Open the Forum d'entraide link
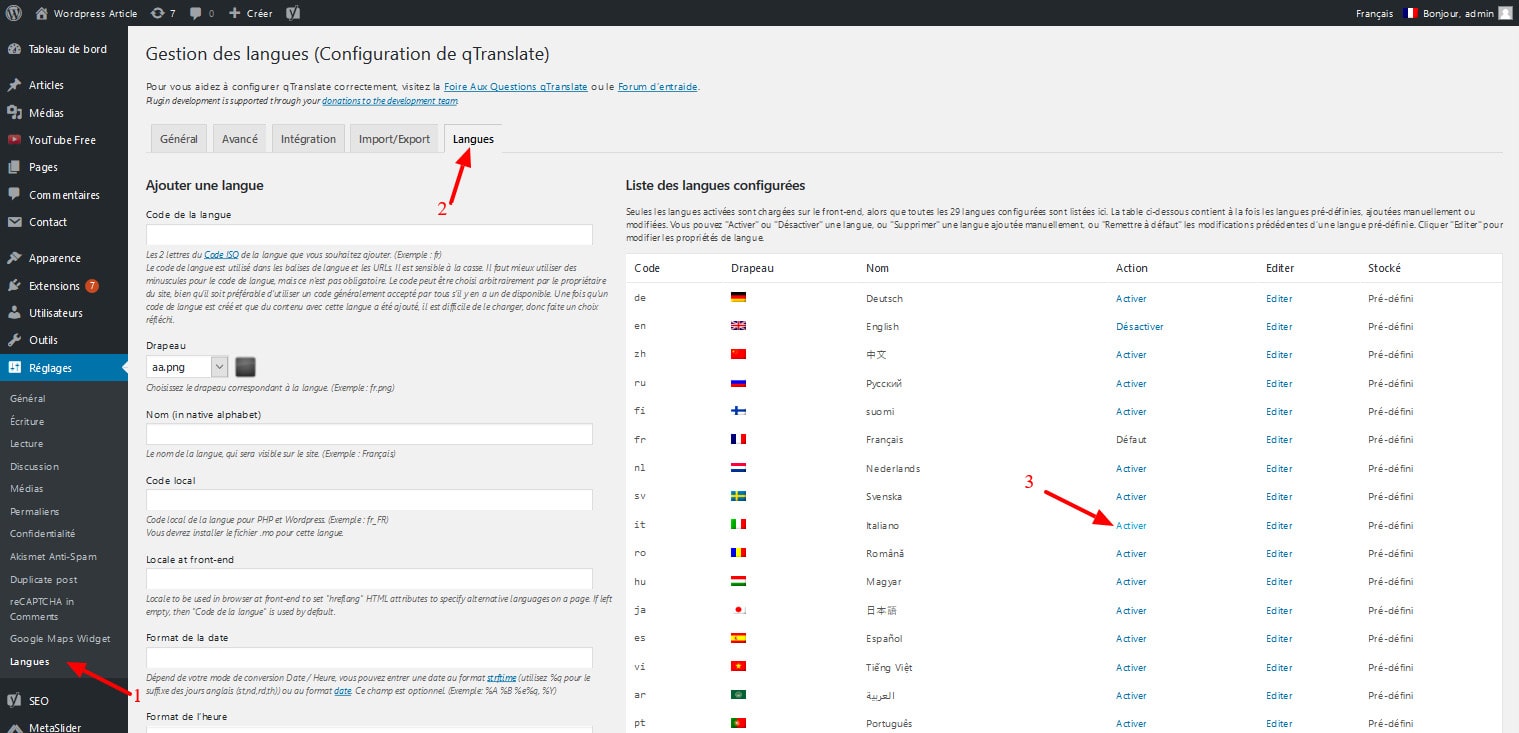The height and width of the screenshot is (733, 1519). 658,87
